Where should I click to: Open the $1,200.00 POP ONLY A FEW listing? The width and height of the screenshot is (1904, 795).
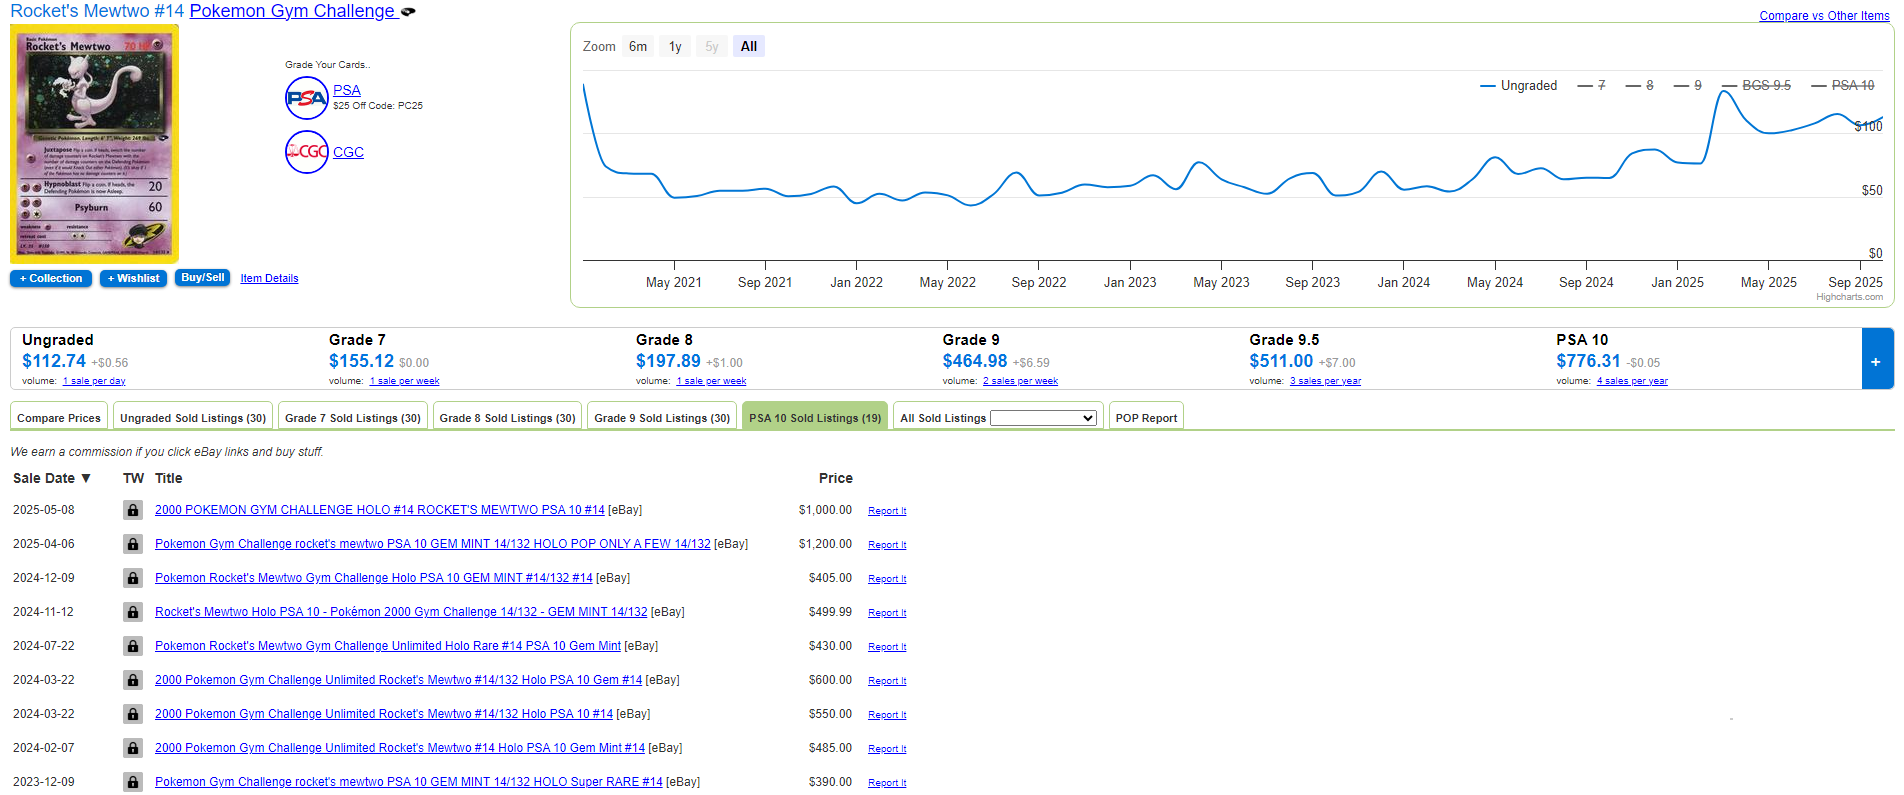point(433,544)
